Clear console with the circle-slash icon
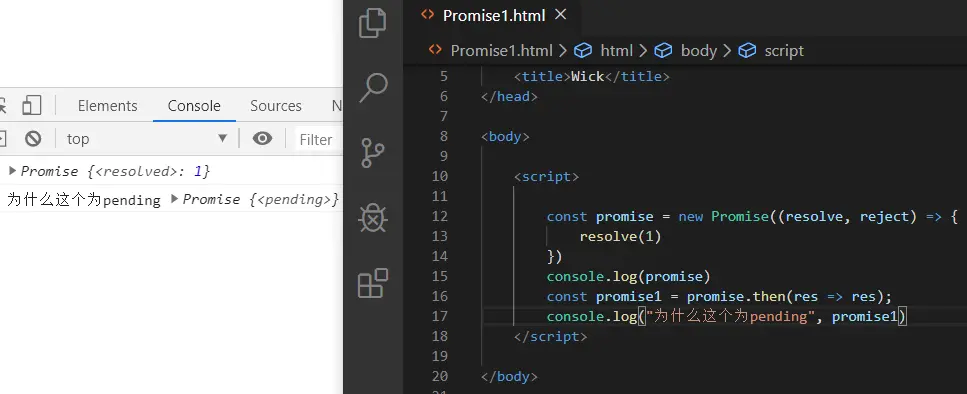The image size is (967, 394). point(33,139)
